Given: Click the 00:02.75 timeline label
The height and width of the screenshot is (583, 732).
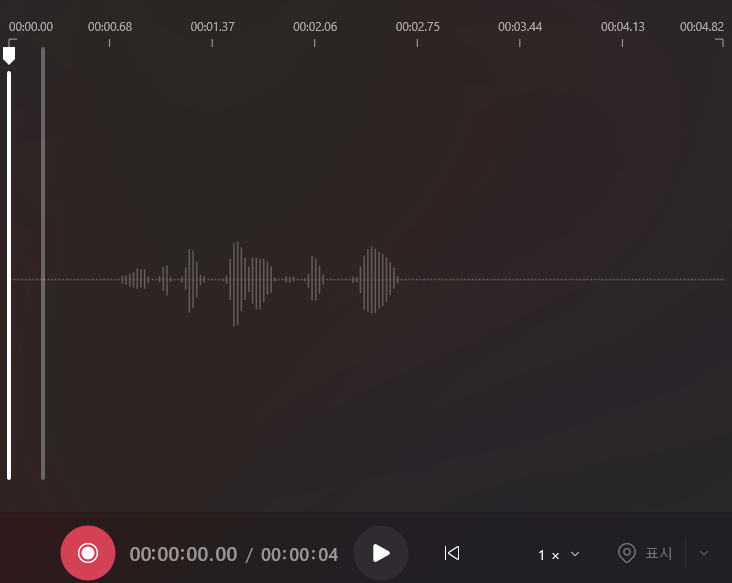Looking at the screenshot, I should tap(417, 27).
